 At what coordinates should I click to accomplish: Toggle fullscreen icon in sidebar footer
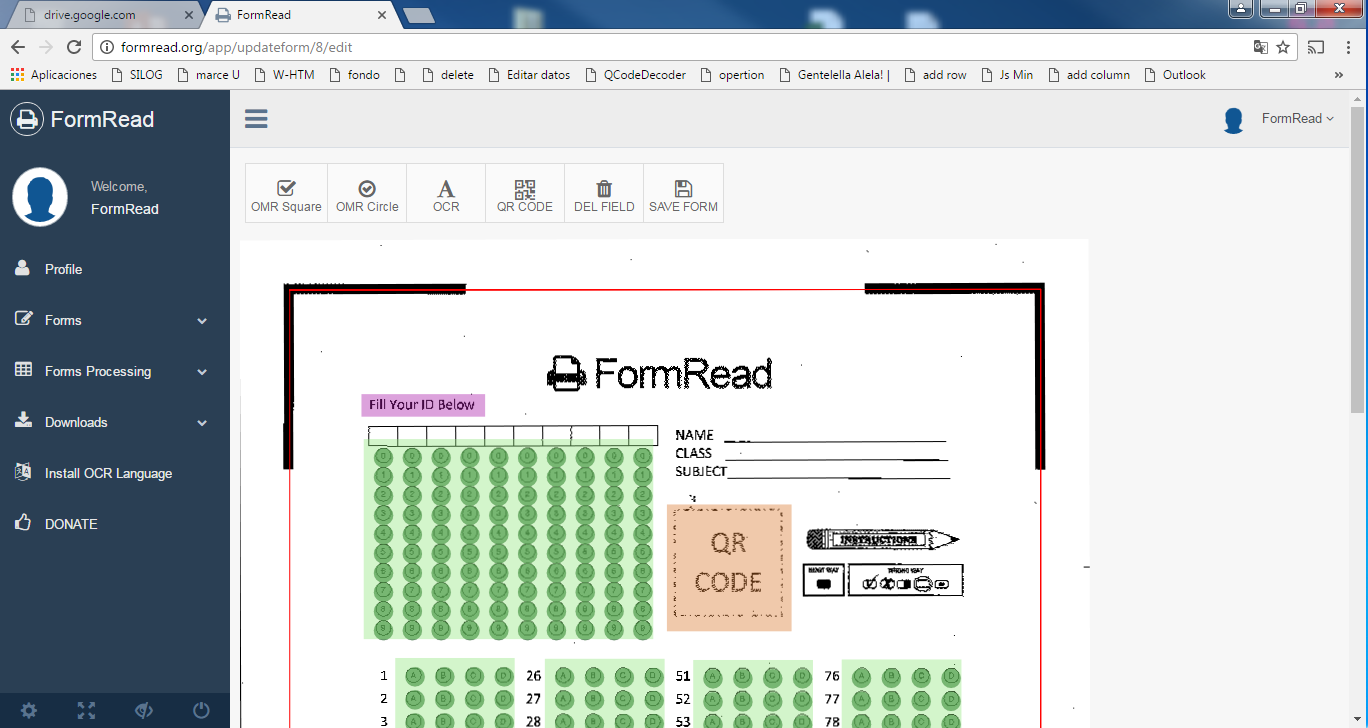point(87,711)
